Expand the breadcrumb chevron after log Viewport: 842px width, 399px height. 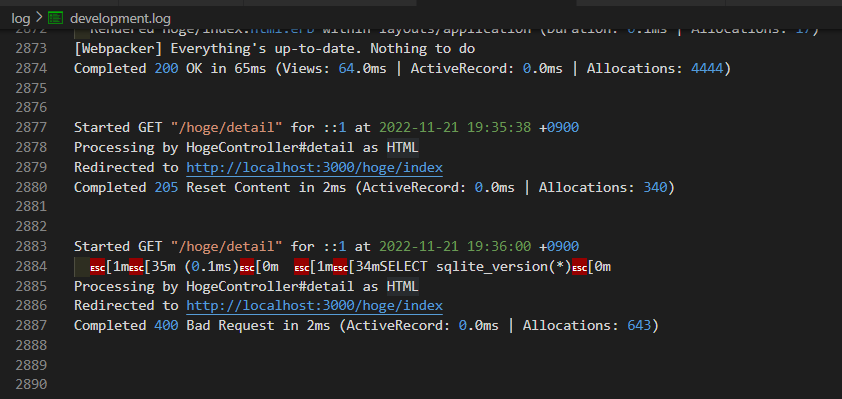pyautogui.click(x=39, y=18)
